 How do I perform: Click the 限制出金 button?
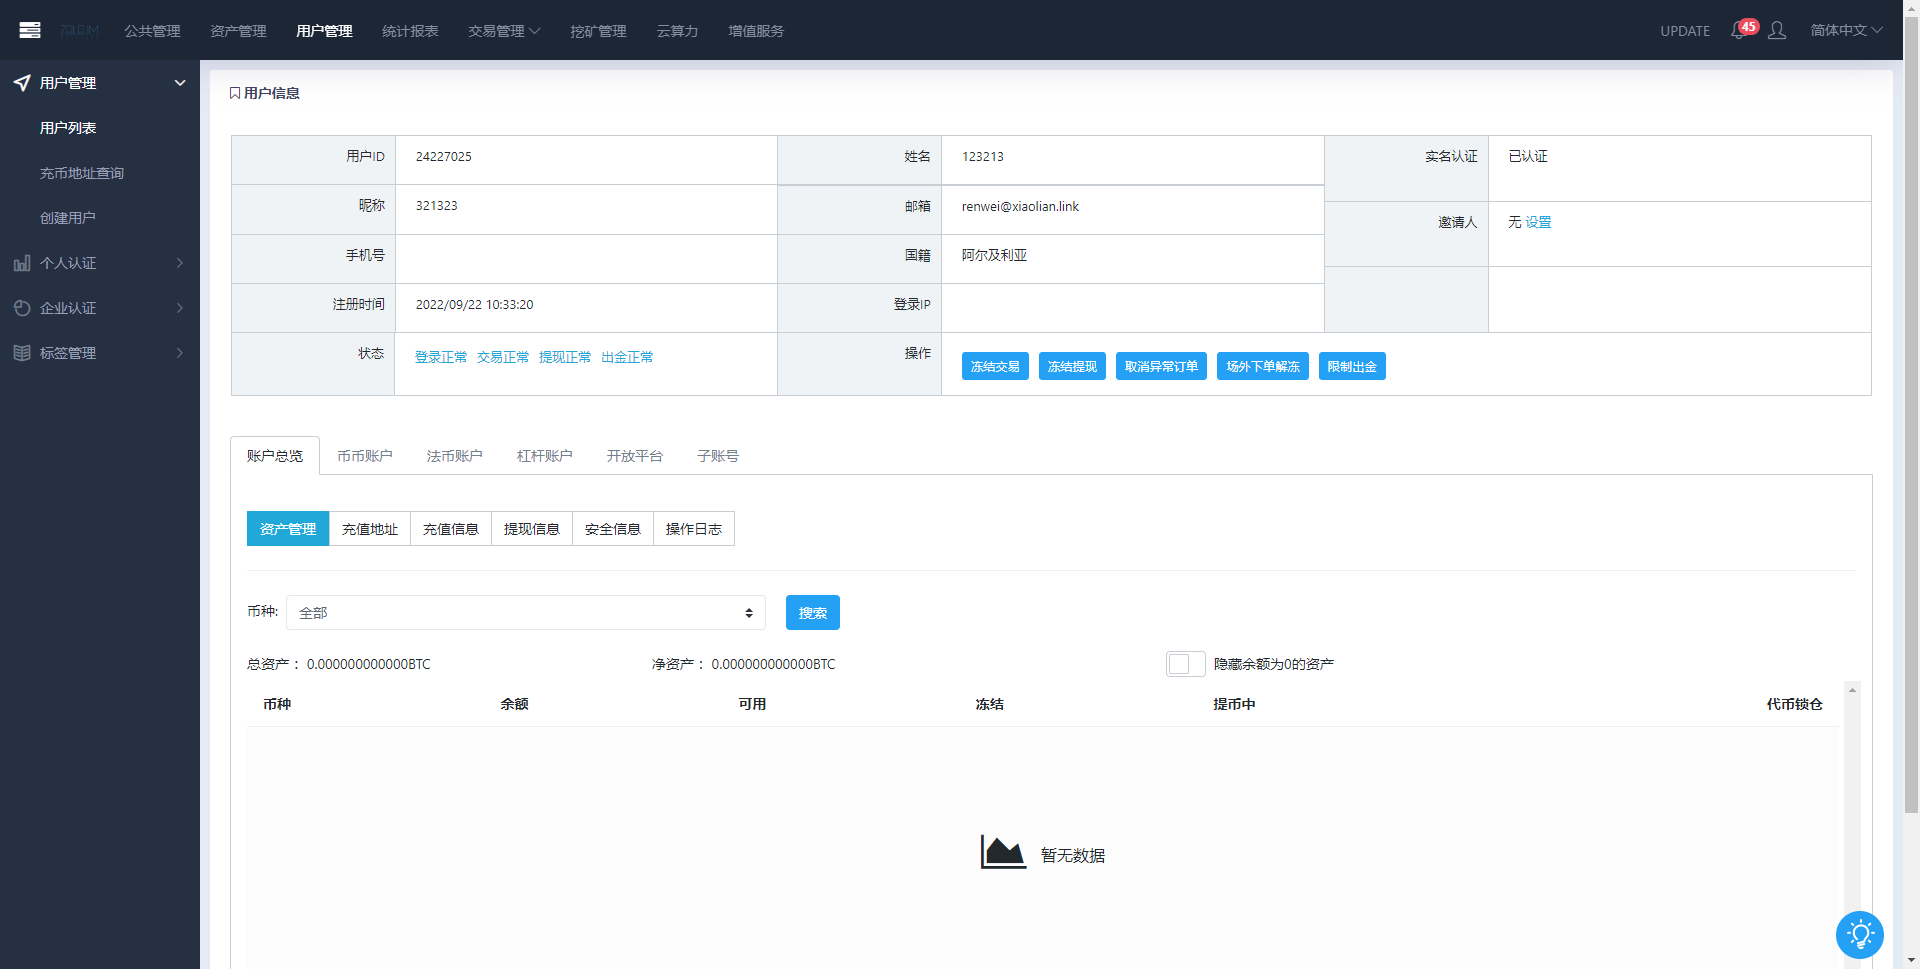click(1352, 366)
